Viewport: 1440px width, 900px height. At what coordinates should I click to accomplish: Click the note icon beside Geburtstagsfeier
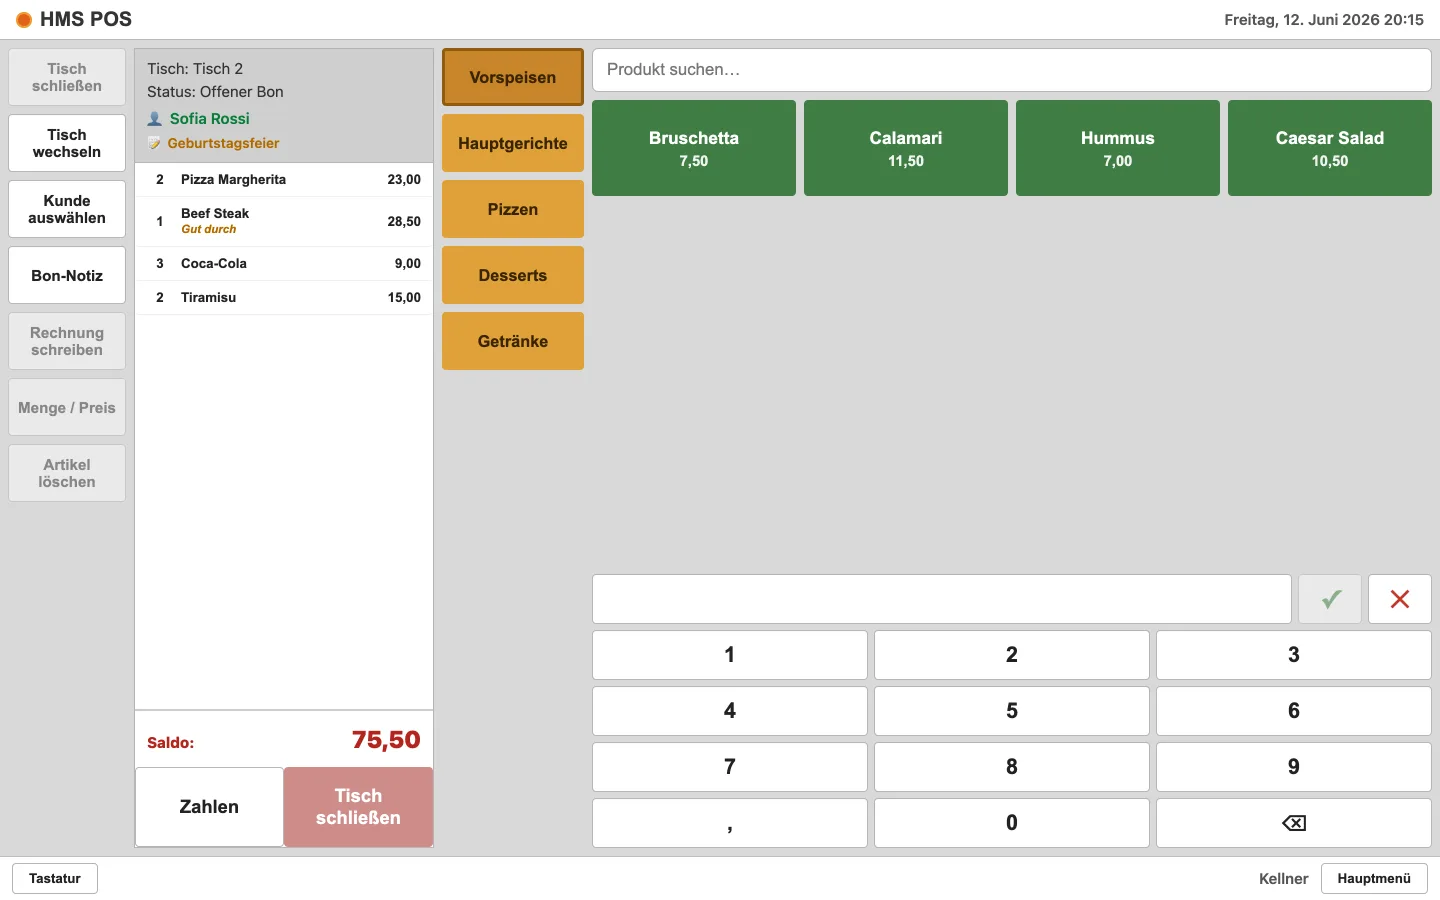[x=155, y=143]
